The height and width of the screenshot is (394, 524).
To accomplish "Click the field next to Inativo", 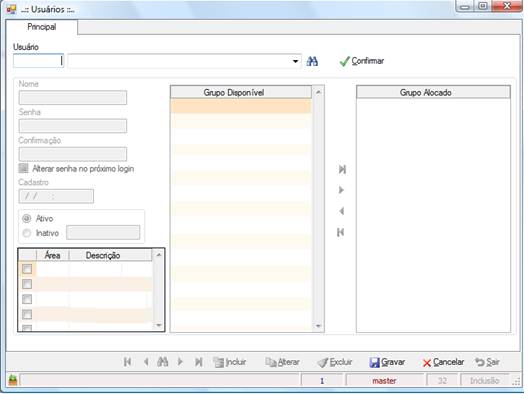I will pyautogui.click(x=103, y=233).
